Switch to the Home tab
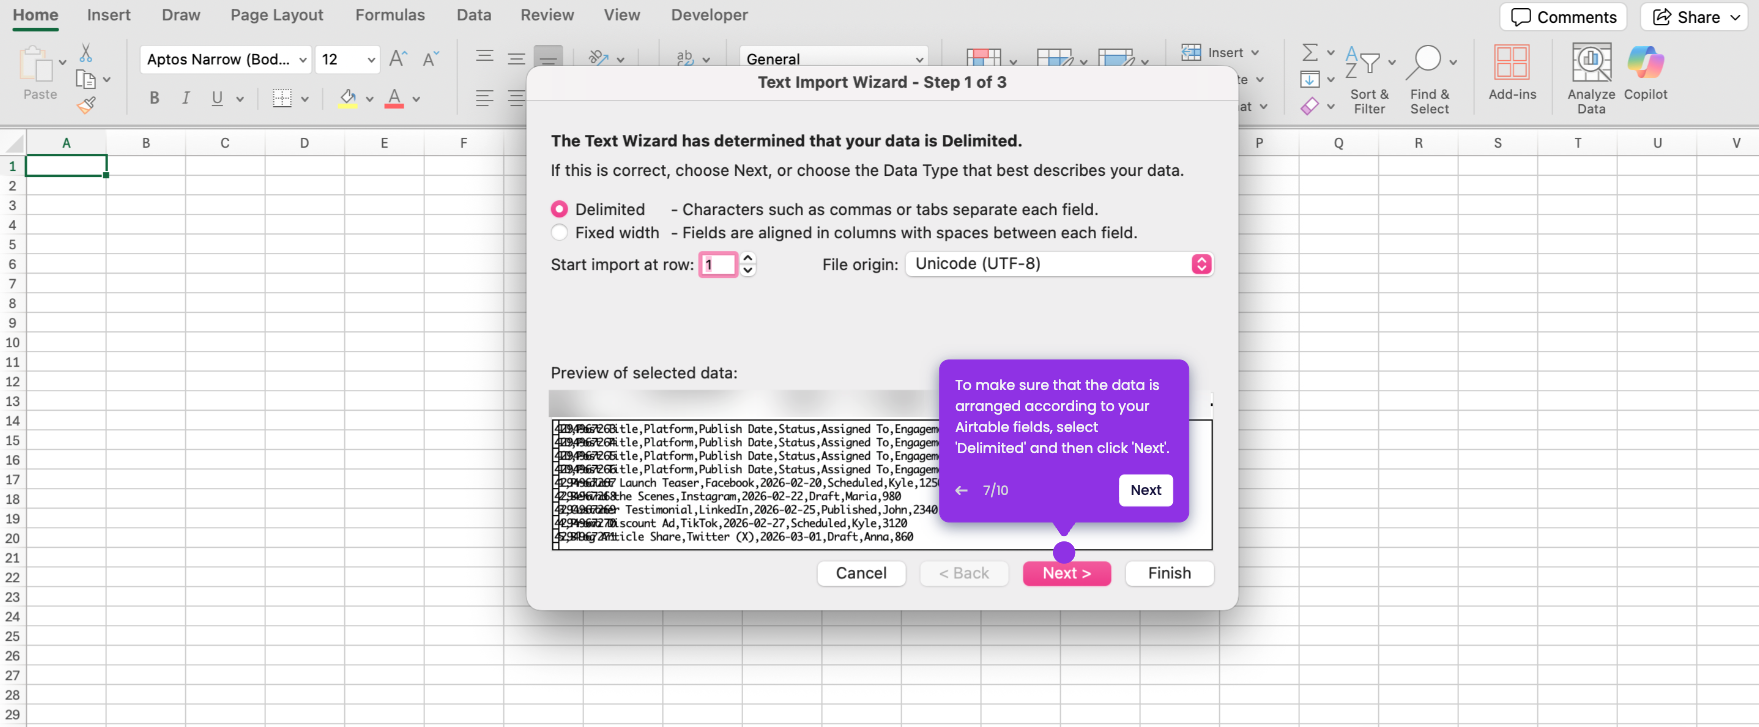This screenshot has height=727, width=1759. pyautogui.click(x=35, y=15)
